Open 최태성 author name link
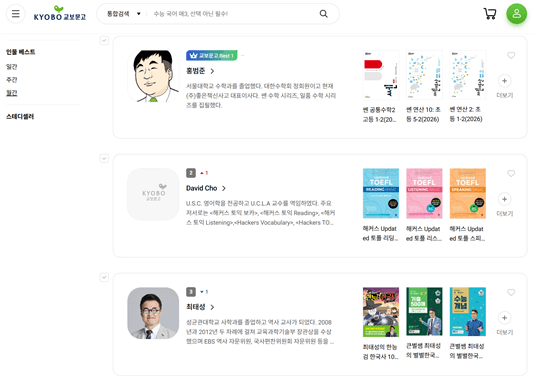 coord(195,307)
